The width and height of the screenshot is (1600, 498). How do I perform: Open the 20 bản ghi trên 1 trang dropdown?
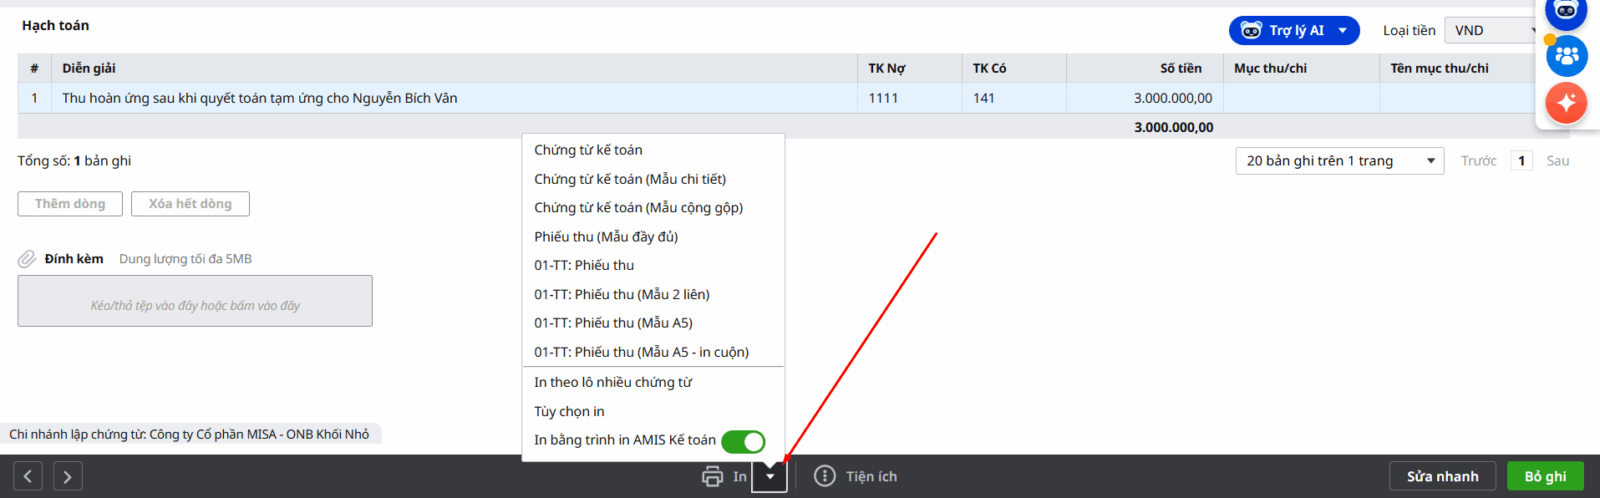[x=1340, y=161]
